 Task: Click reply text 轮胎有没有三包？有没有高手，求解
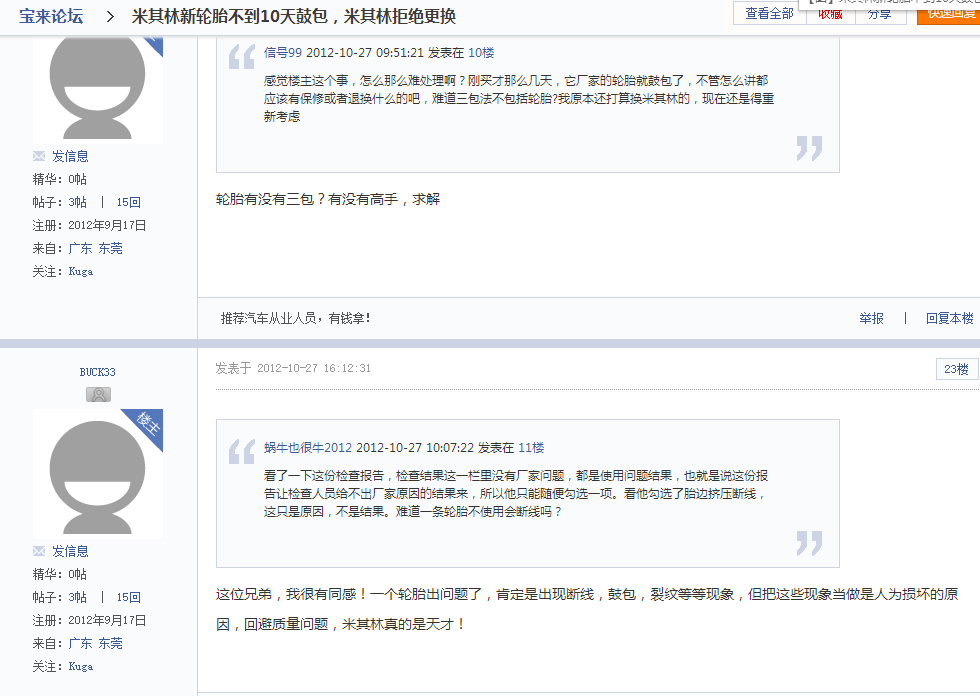328,199
